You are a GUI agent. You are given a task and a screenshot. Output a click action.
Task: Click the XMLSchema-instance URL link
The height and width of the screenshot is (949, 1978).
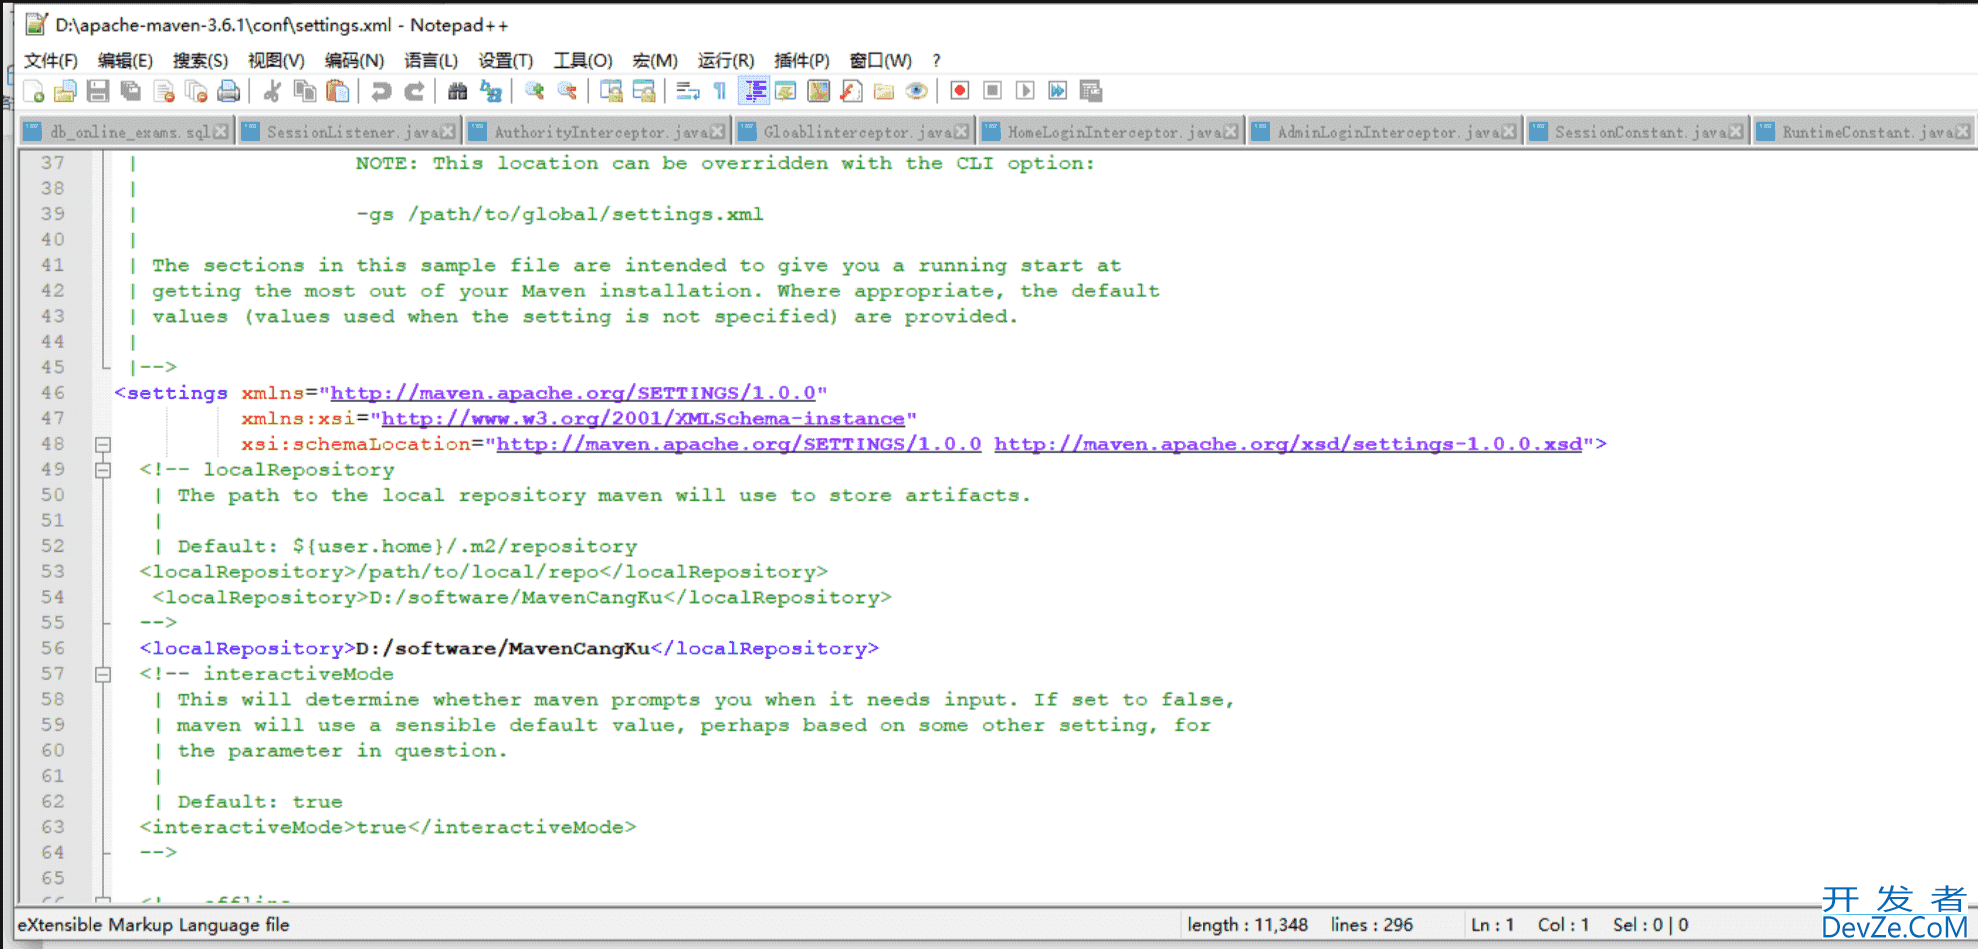click(643, 419)
